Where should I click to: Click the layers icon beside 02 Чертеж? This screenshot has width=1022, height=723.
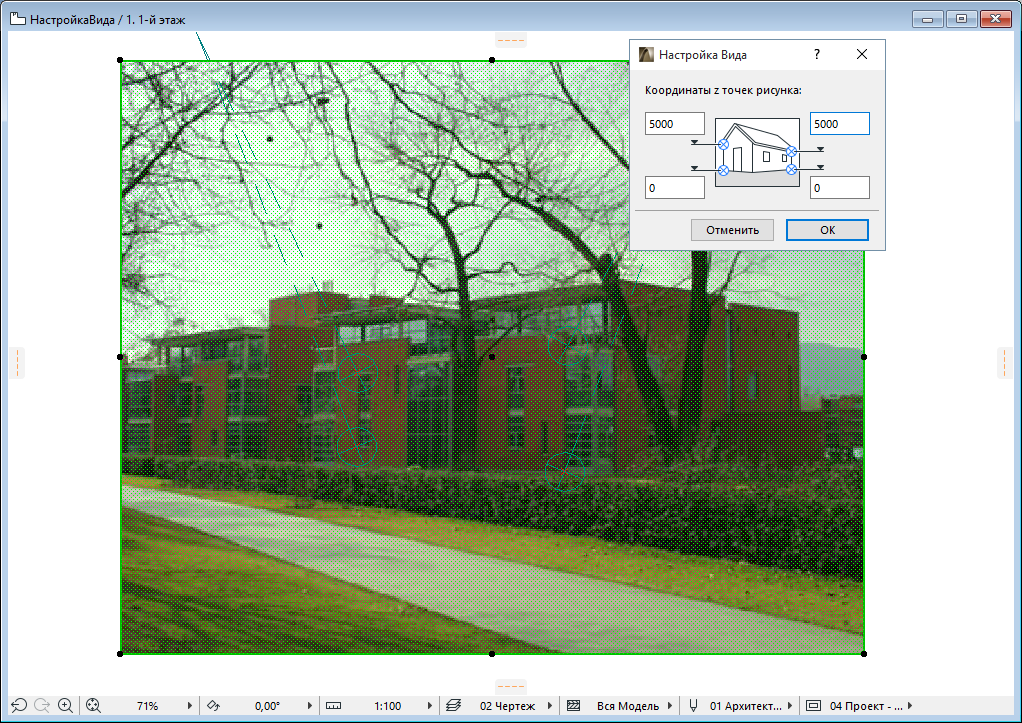(x=453, y=705)
